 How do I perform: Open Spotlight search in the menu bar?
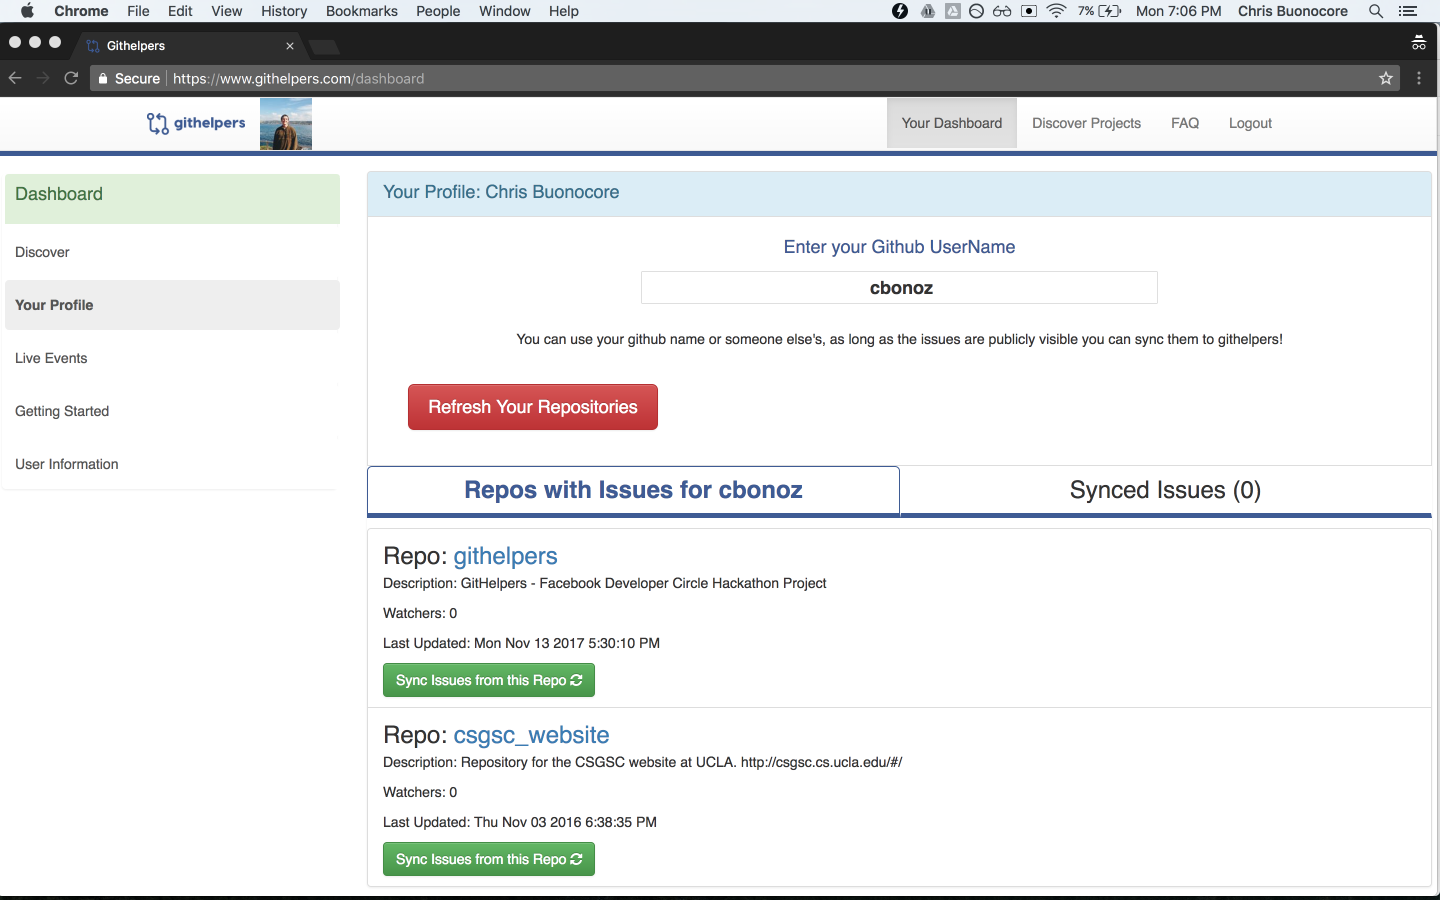(1376, 11)
